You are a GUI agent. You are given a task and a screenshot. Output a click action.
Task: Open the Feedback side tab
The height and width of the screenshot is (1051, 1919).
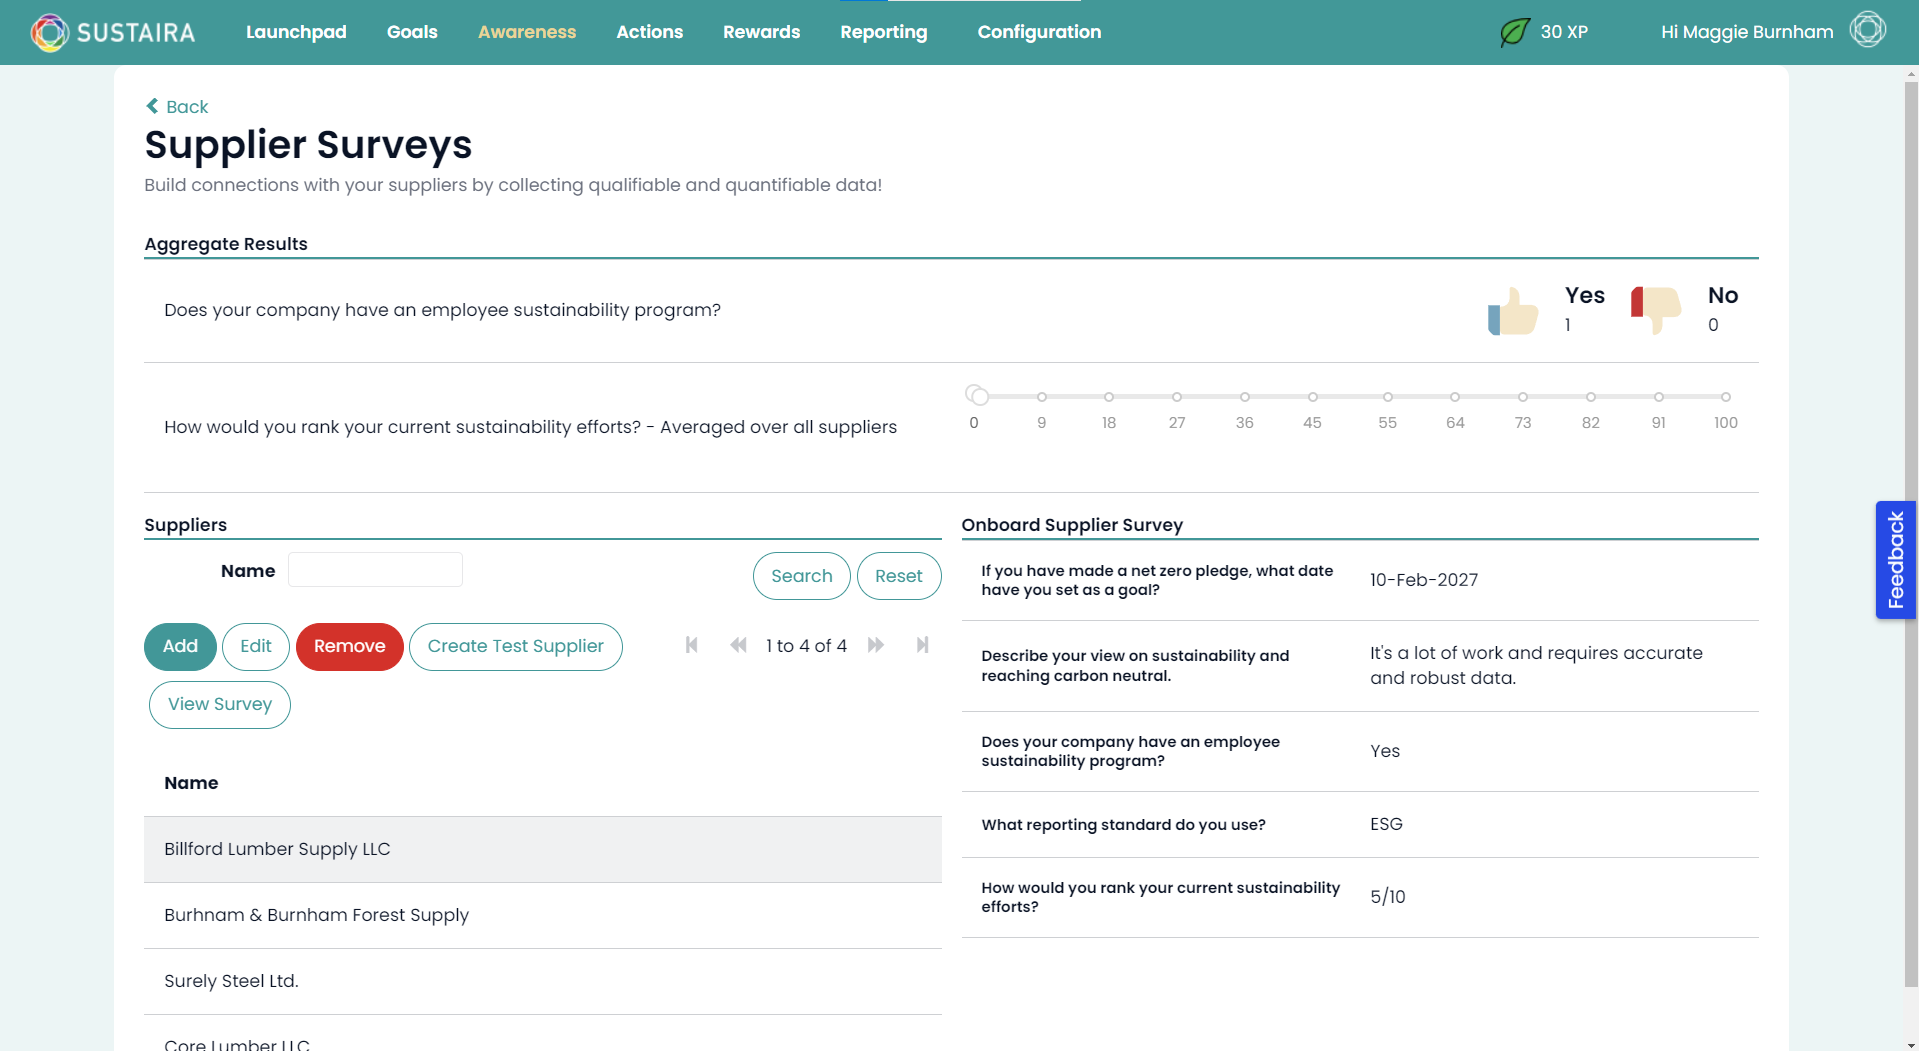pos(1895,560)
